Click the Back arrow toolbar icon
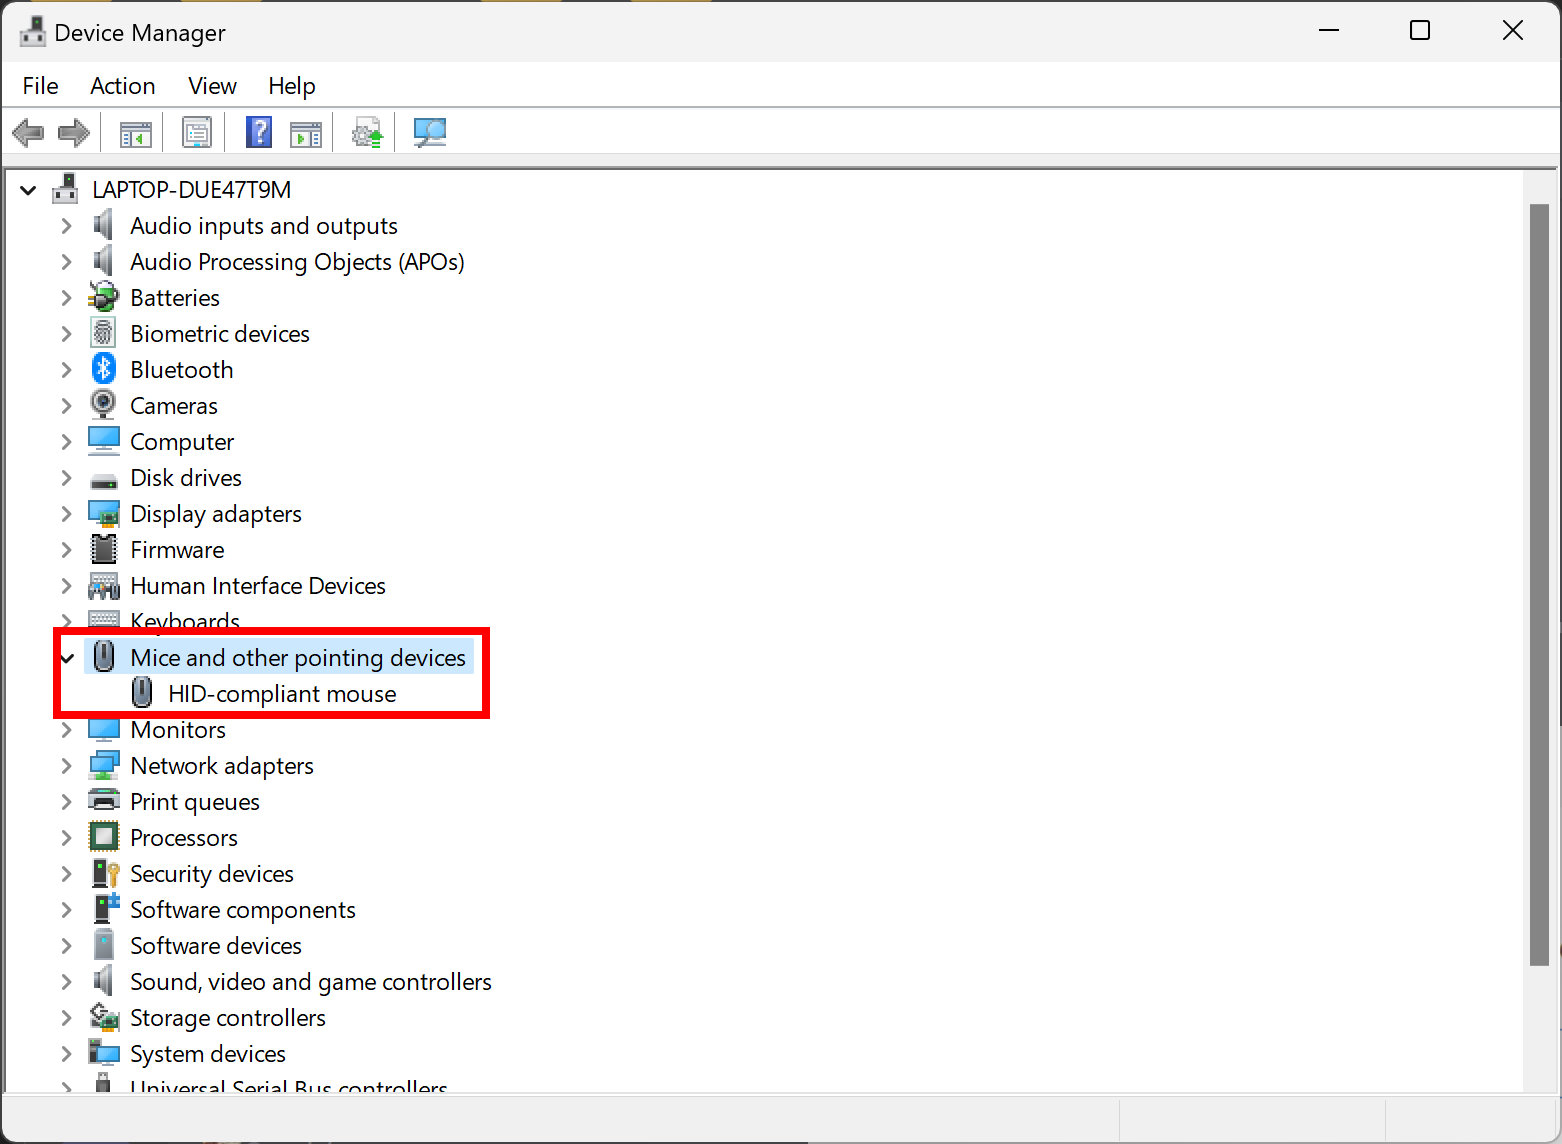 pyautogui.click(x=28, y=132)
